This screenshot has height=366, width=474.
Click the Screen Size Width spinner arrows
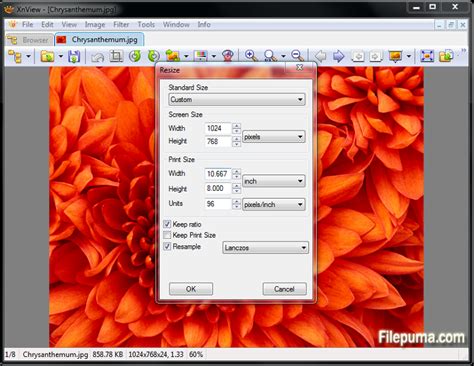[236, 128]
